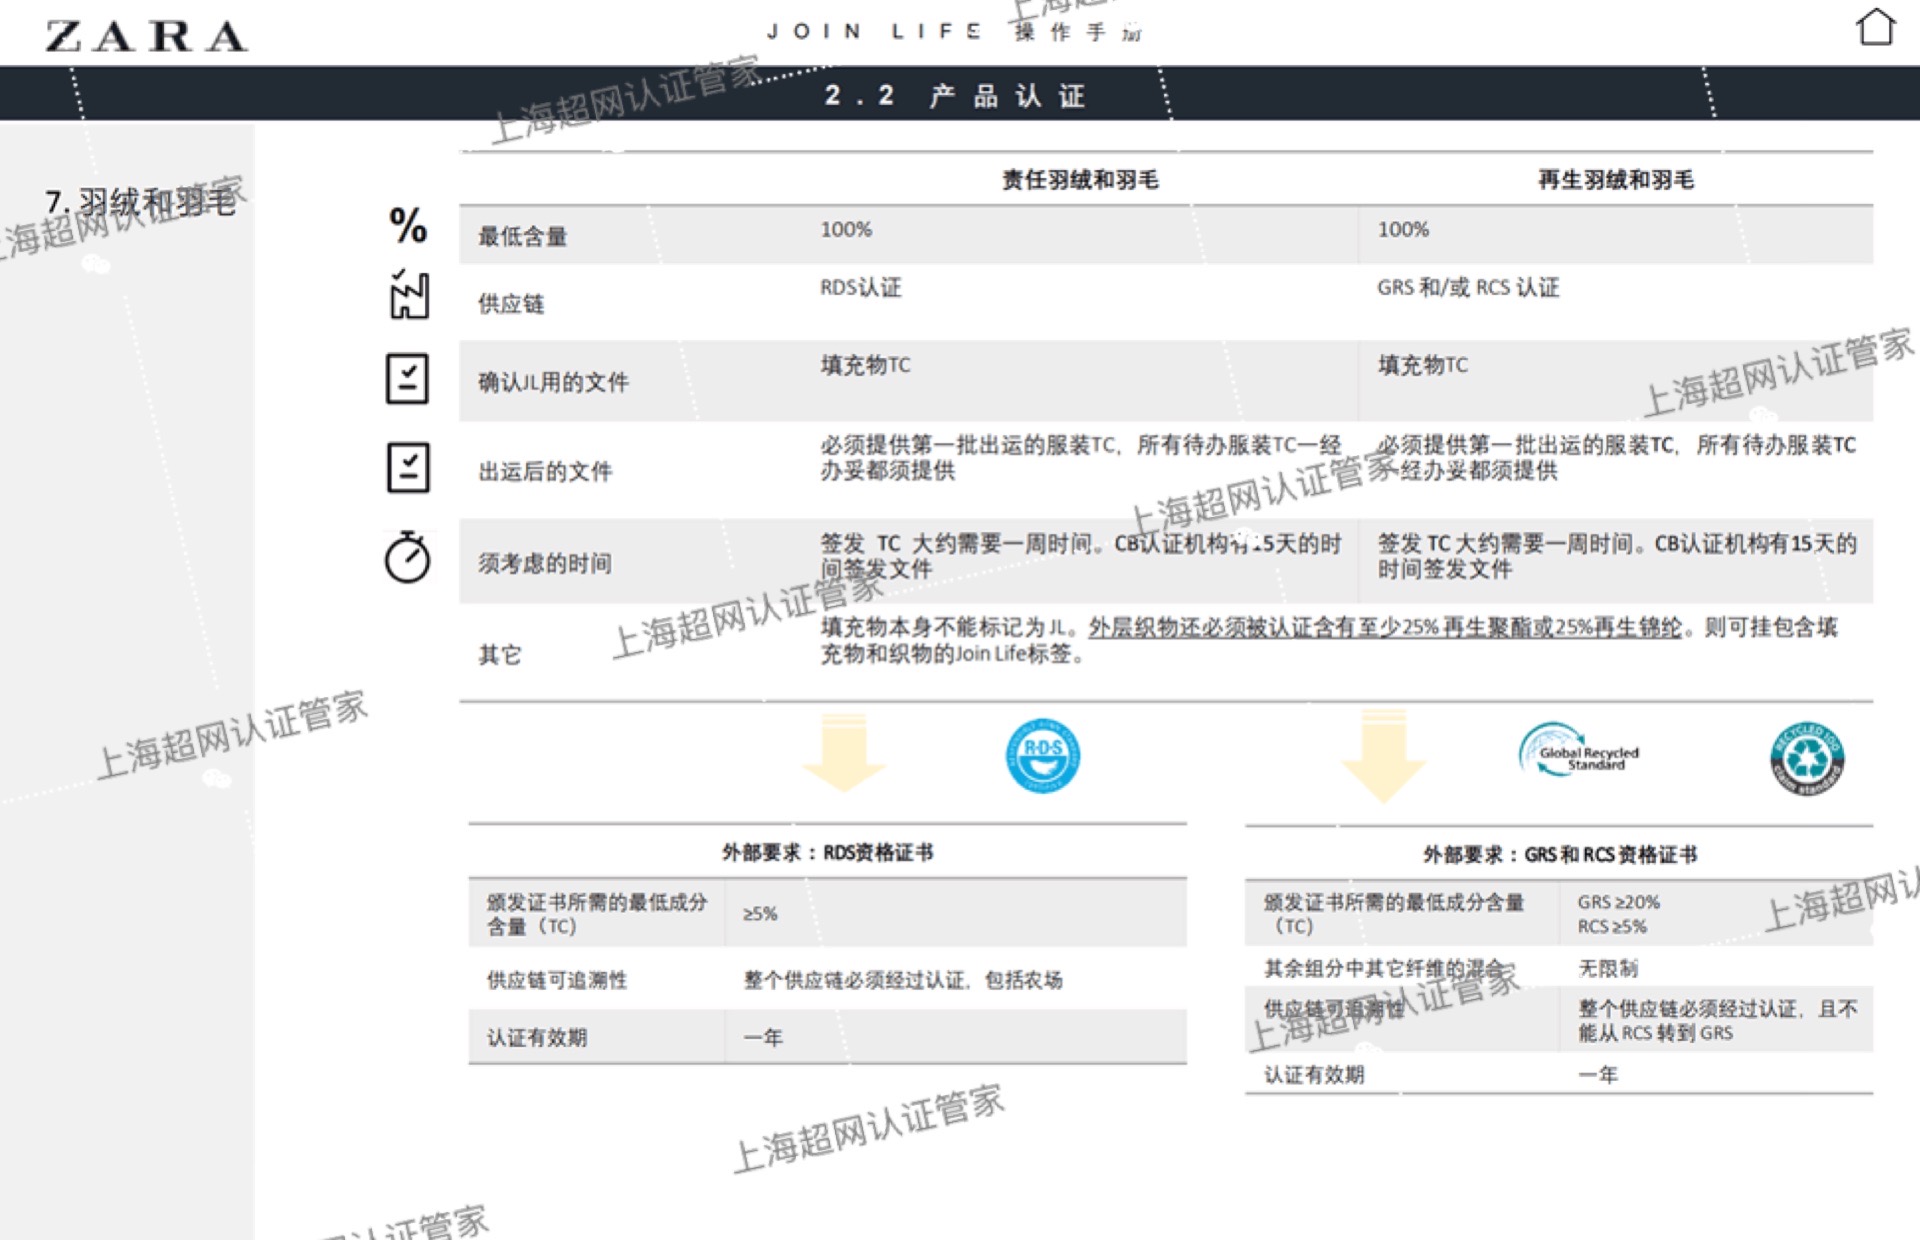Image resolution: width=1920 pixels, height=1240 pixels.
Task: Click 认证有效期 label in GRS RCS table
Action: pos(1314,1075)
